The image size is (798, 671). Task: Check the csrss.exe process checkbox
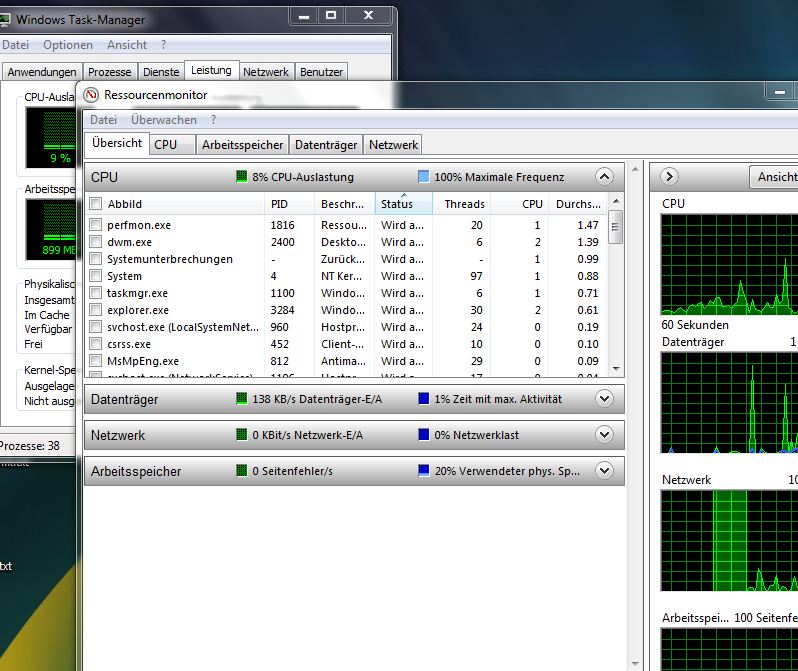[95, 344]
